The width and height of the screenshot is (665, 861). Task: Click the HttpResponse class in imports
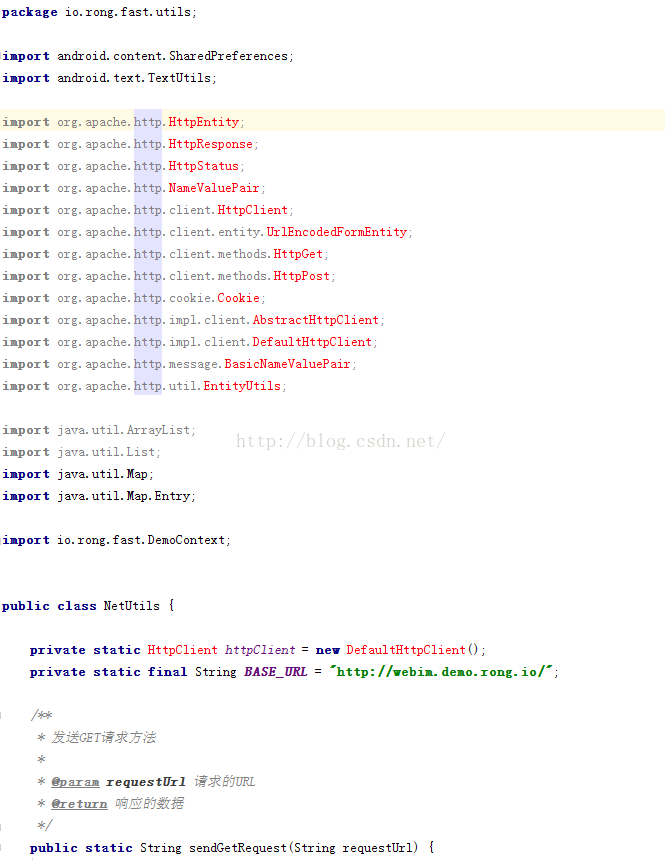point(211,144)
